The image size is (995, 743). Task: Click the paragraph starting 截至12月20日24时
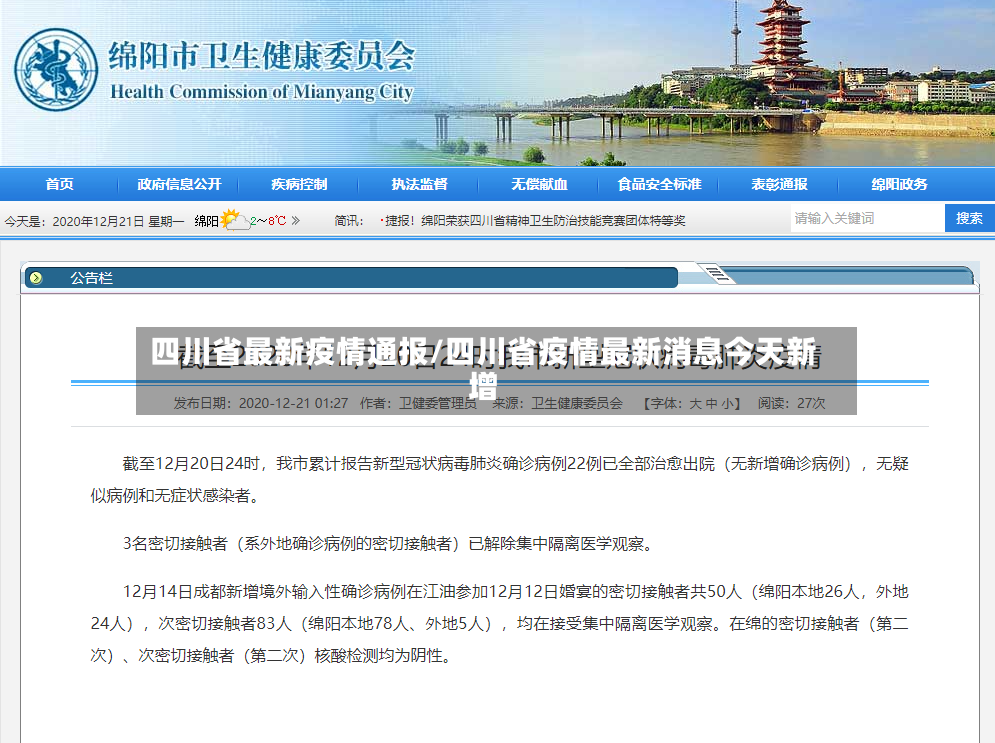[499, 480]
